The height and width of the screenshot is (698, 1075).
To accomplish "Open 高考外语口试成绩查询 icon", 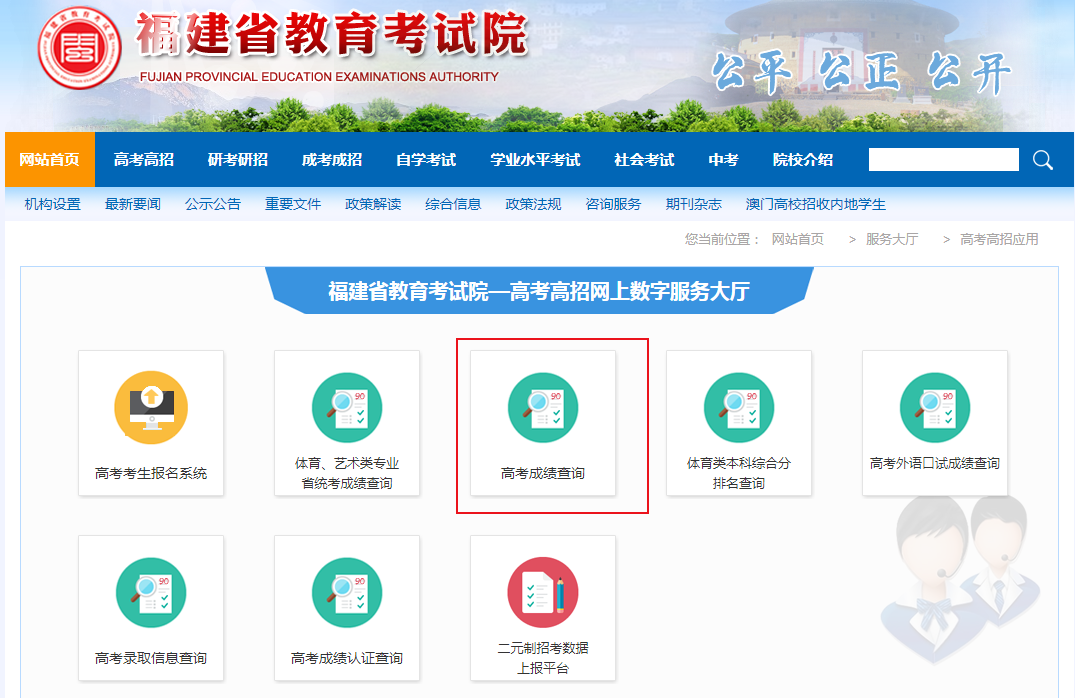I will (935, 407).
